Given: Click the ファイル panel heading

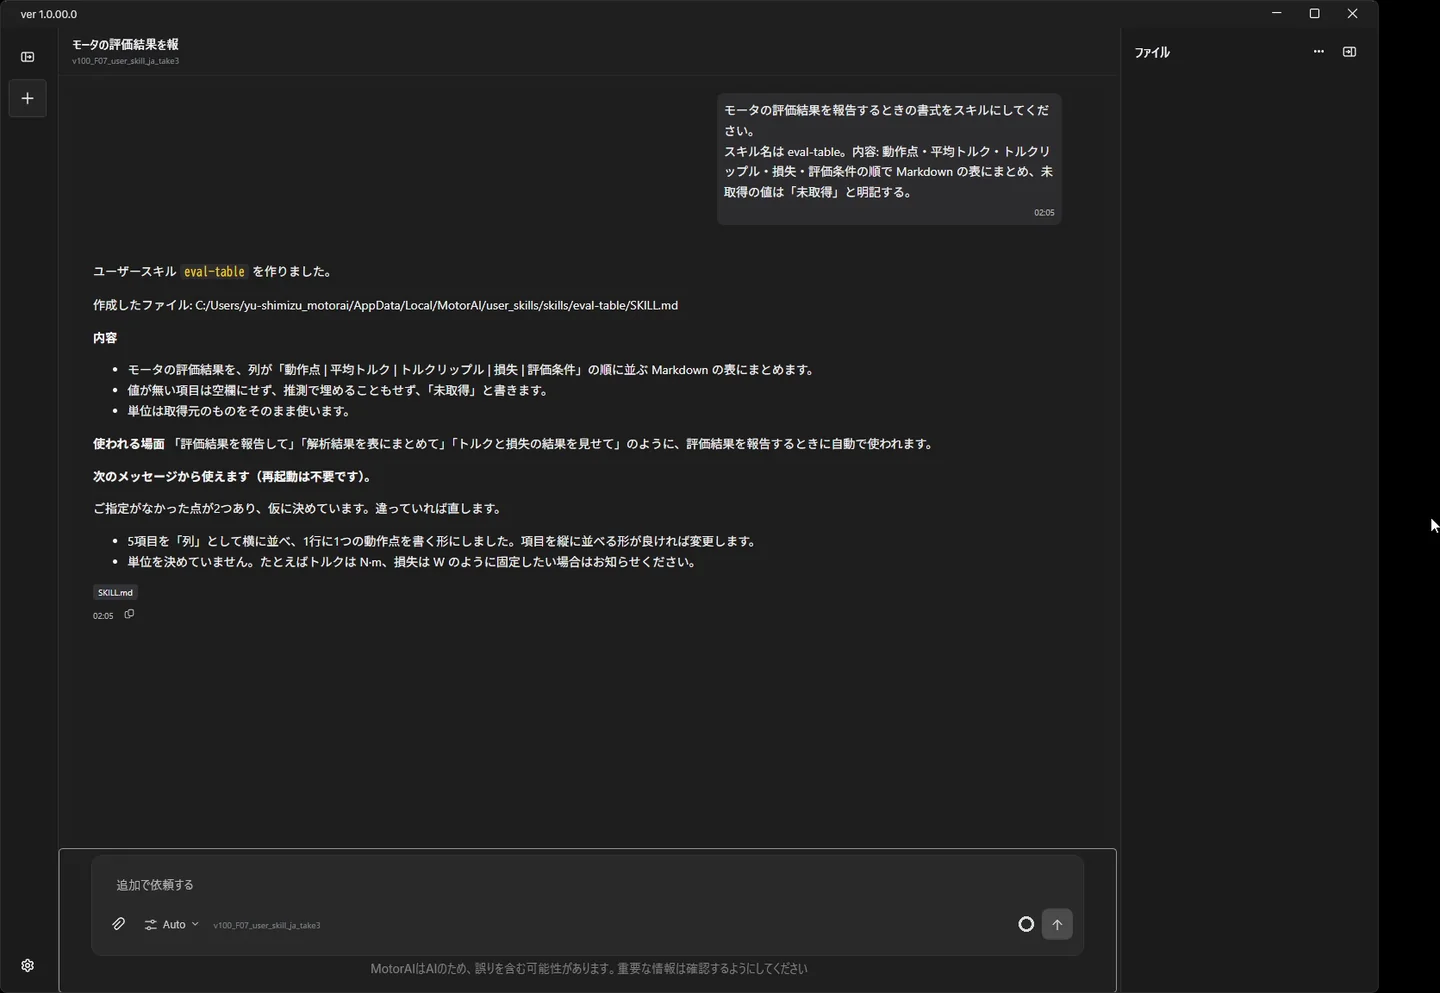Looking at the screenshot, I should point(1152,52).
